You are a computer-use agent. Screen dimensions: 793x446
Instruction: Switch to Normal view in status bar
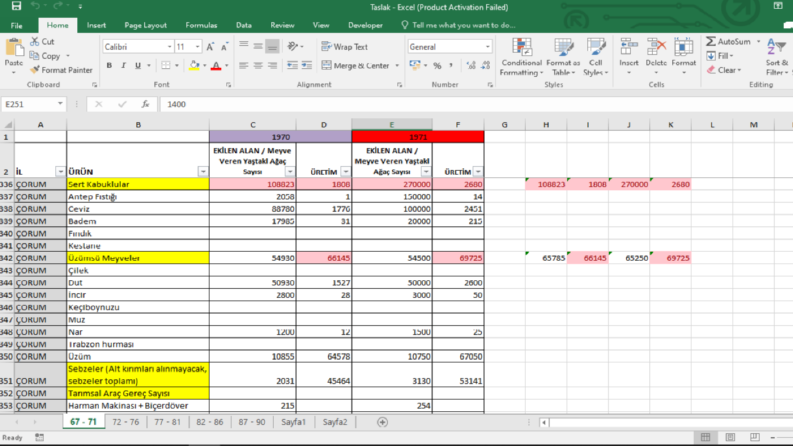point(706,437)
